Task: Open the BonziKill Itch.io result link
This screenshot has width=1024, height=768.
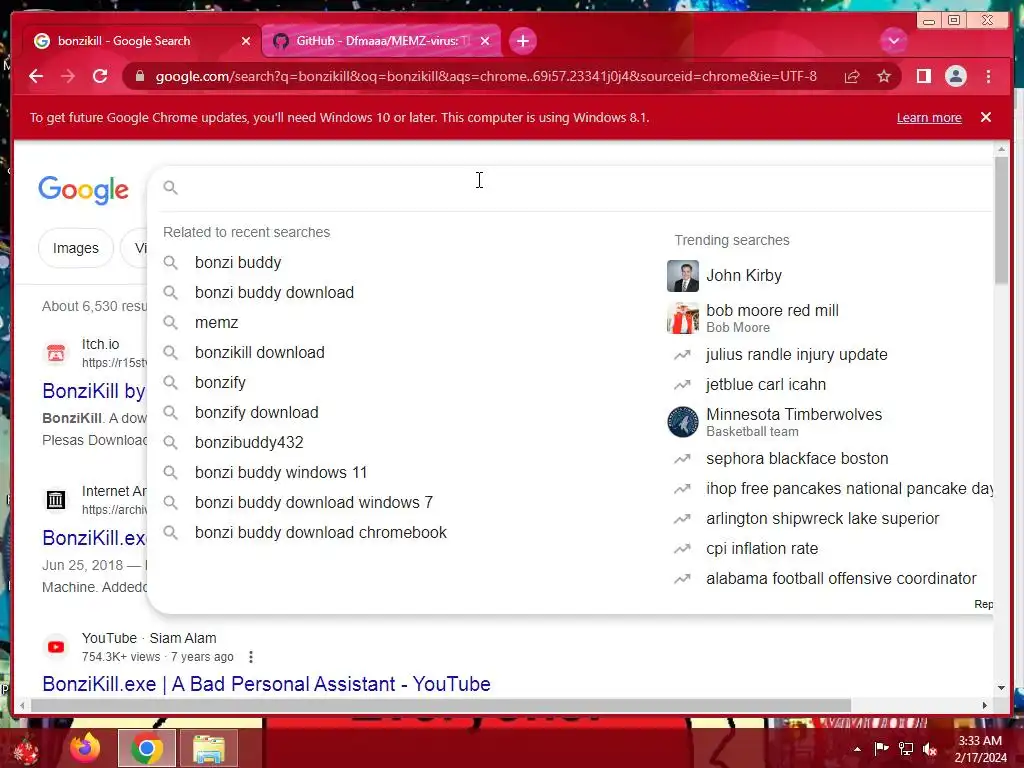Action: [x=94, y=391]
